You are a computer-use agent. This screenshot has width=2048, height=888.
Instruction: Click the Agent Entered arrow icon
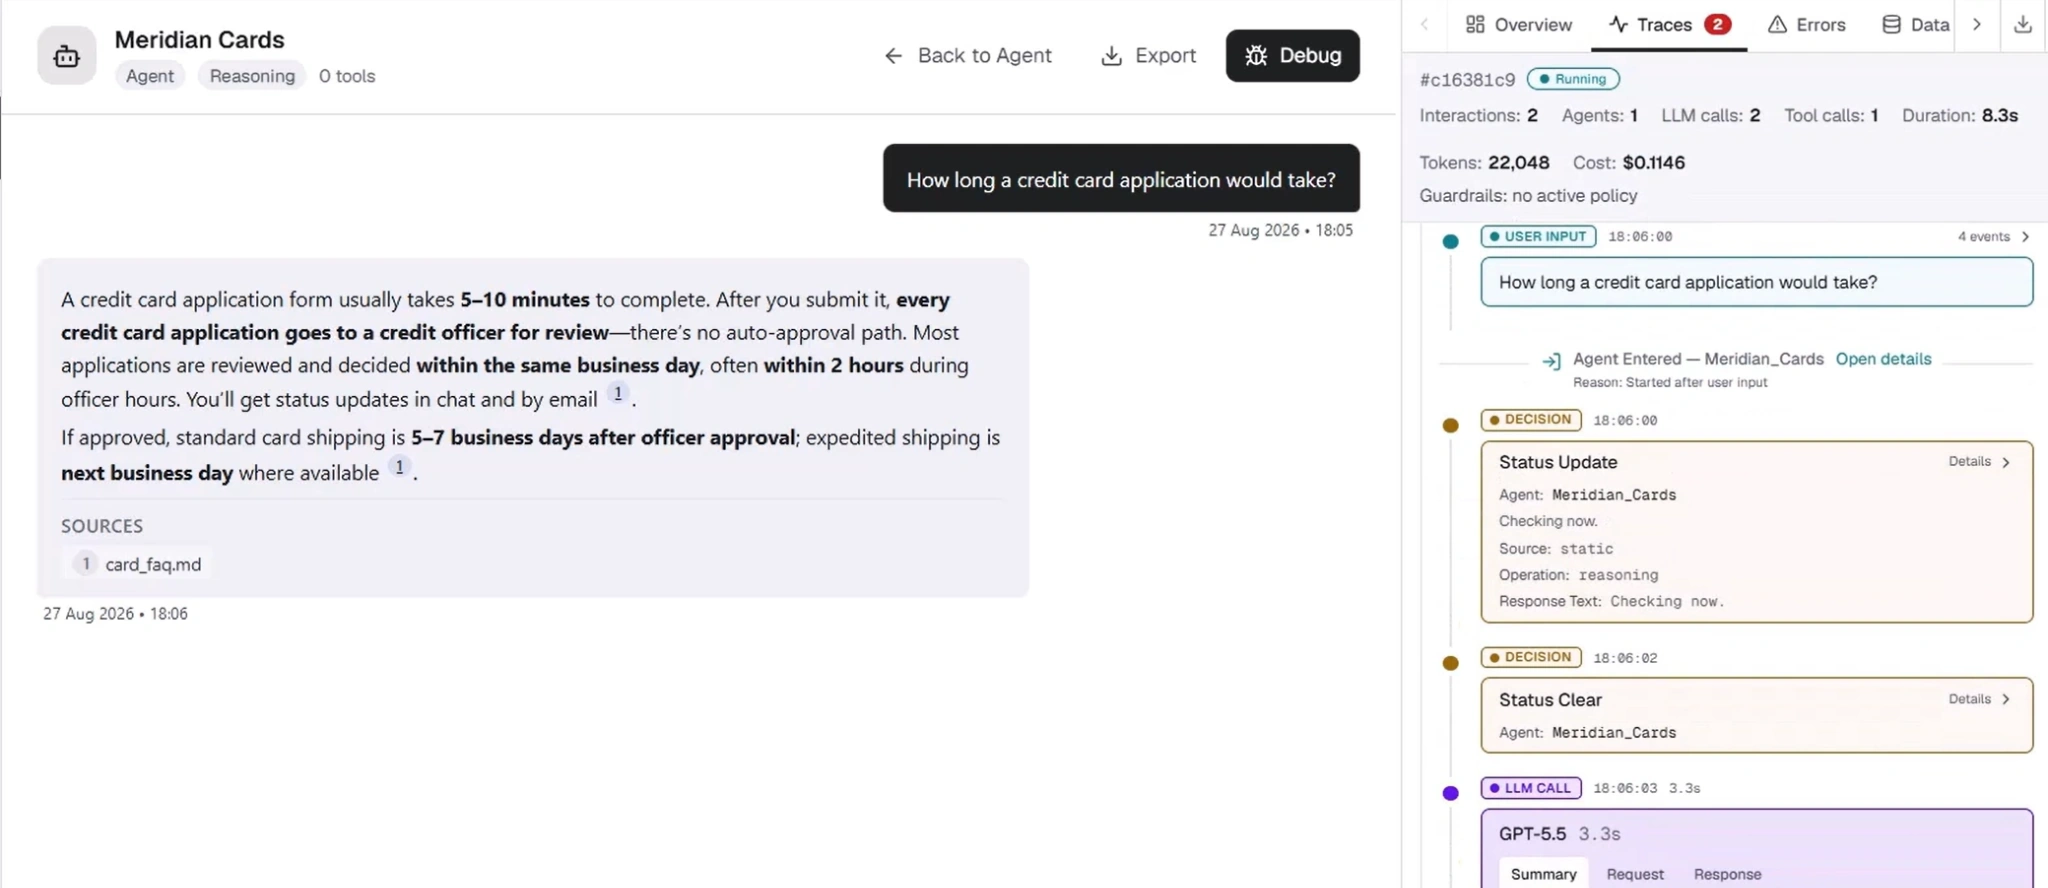pyautogui.click(x=1551, y=360)
